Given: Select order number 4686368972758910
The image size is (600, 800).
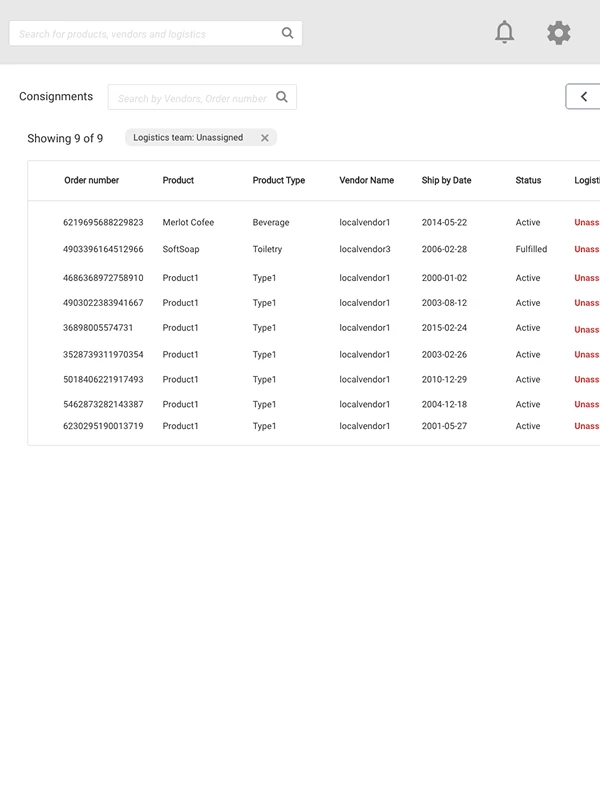Looking at the screenshot, I should 103,278.
